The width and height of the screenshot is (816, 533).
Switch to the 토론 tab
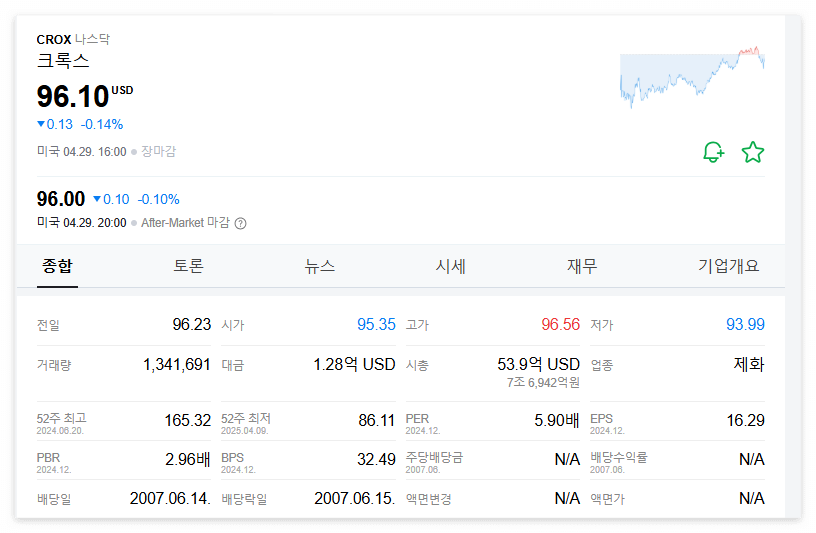[x=188, y=266]
